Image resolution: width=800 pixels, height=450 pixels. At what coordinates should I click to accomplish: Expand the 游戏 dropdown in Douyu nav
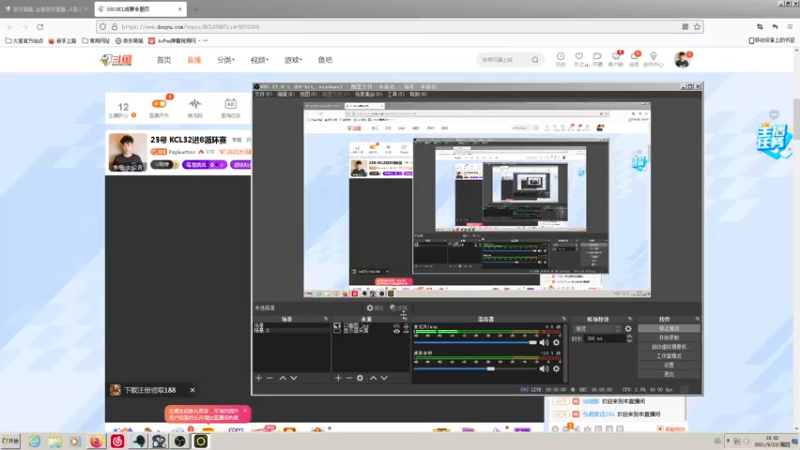[293, 60]
